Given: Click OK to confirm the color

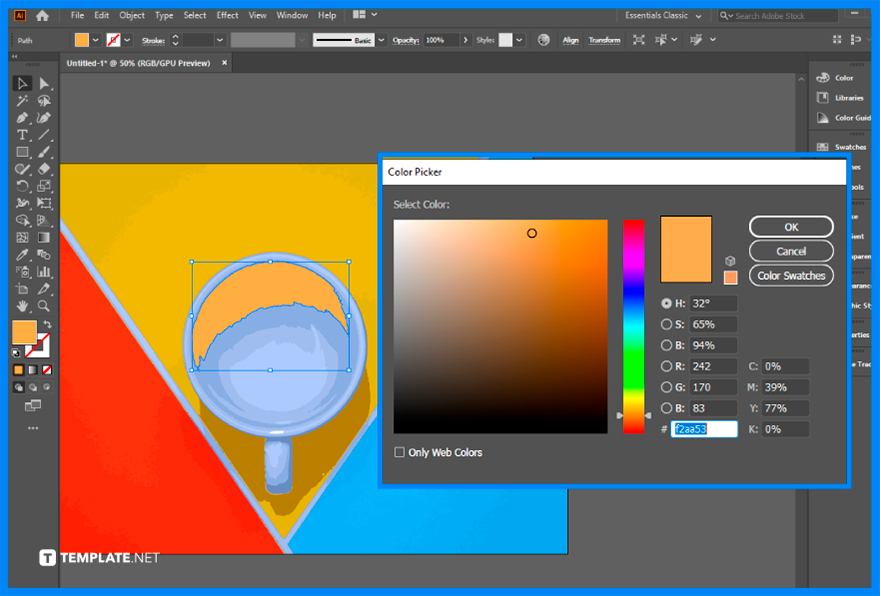Looking at the screenshot, I should tap(790, 226).
